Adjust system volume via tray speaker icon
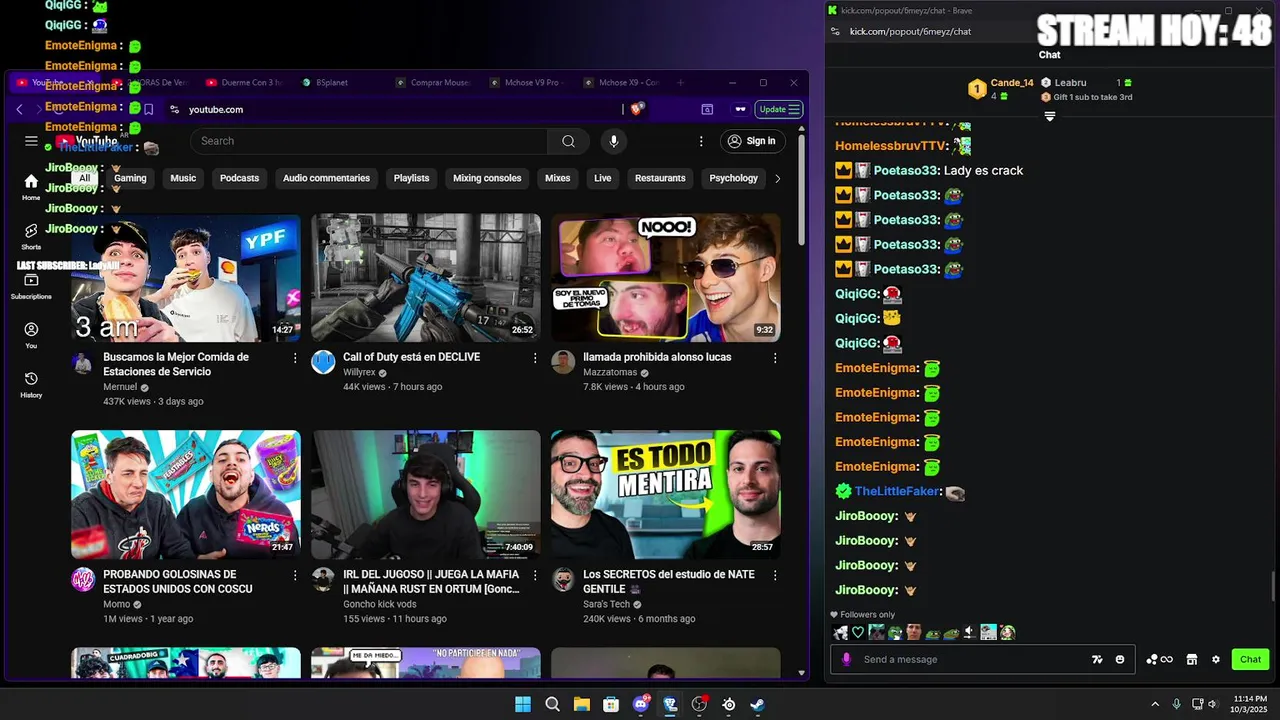 pos(1212,704)
